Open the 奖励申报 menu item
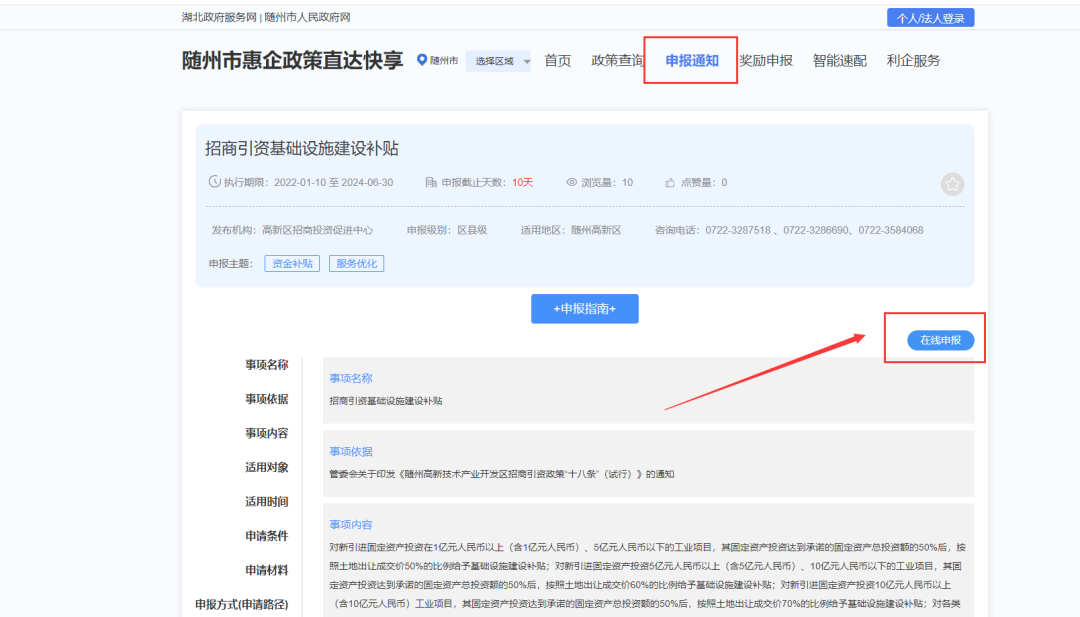 765,60
